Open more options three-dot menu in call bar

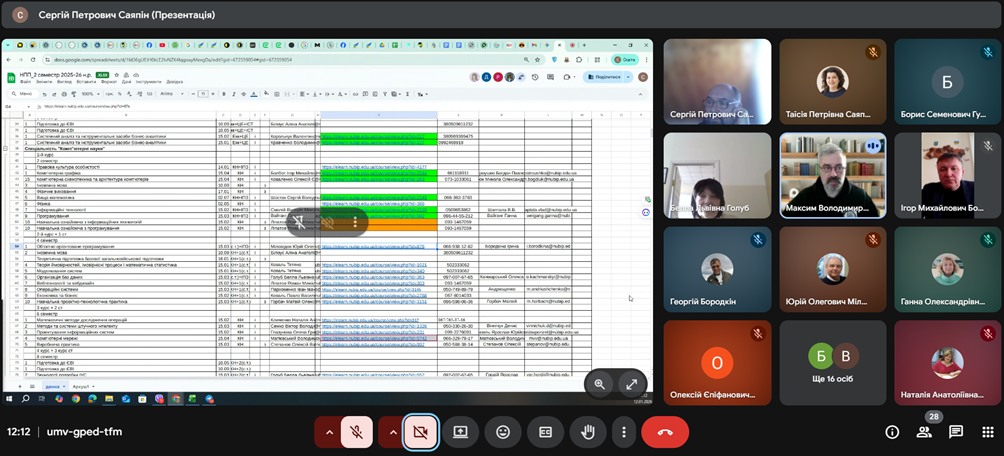pyautogui.click(x=624, y=432)
